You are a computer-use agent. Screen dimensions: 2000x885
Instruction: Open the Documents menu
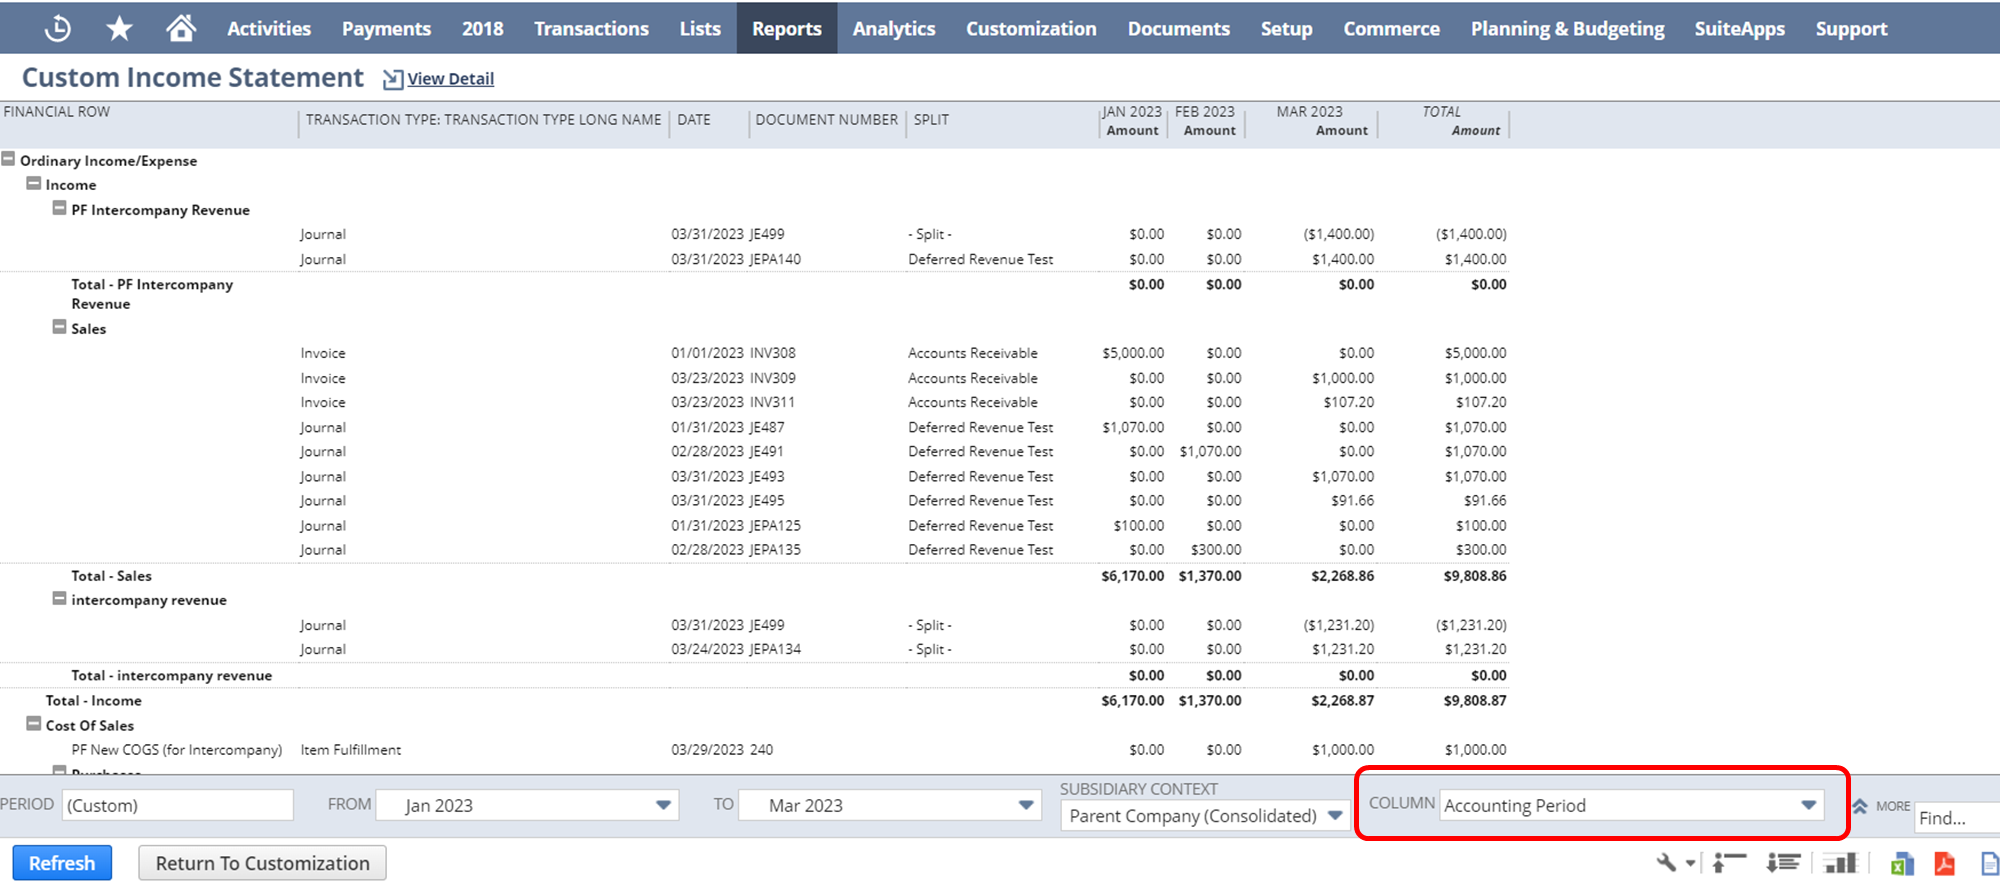[x=1179, y=29]
